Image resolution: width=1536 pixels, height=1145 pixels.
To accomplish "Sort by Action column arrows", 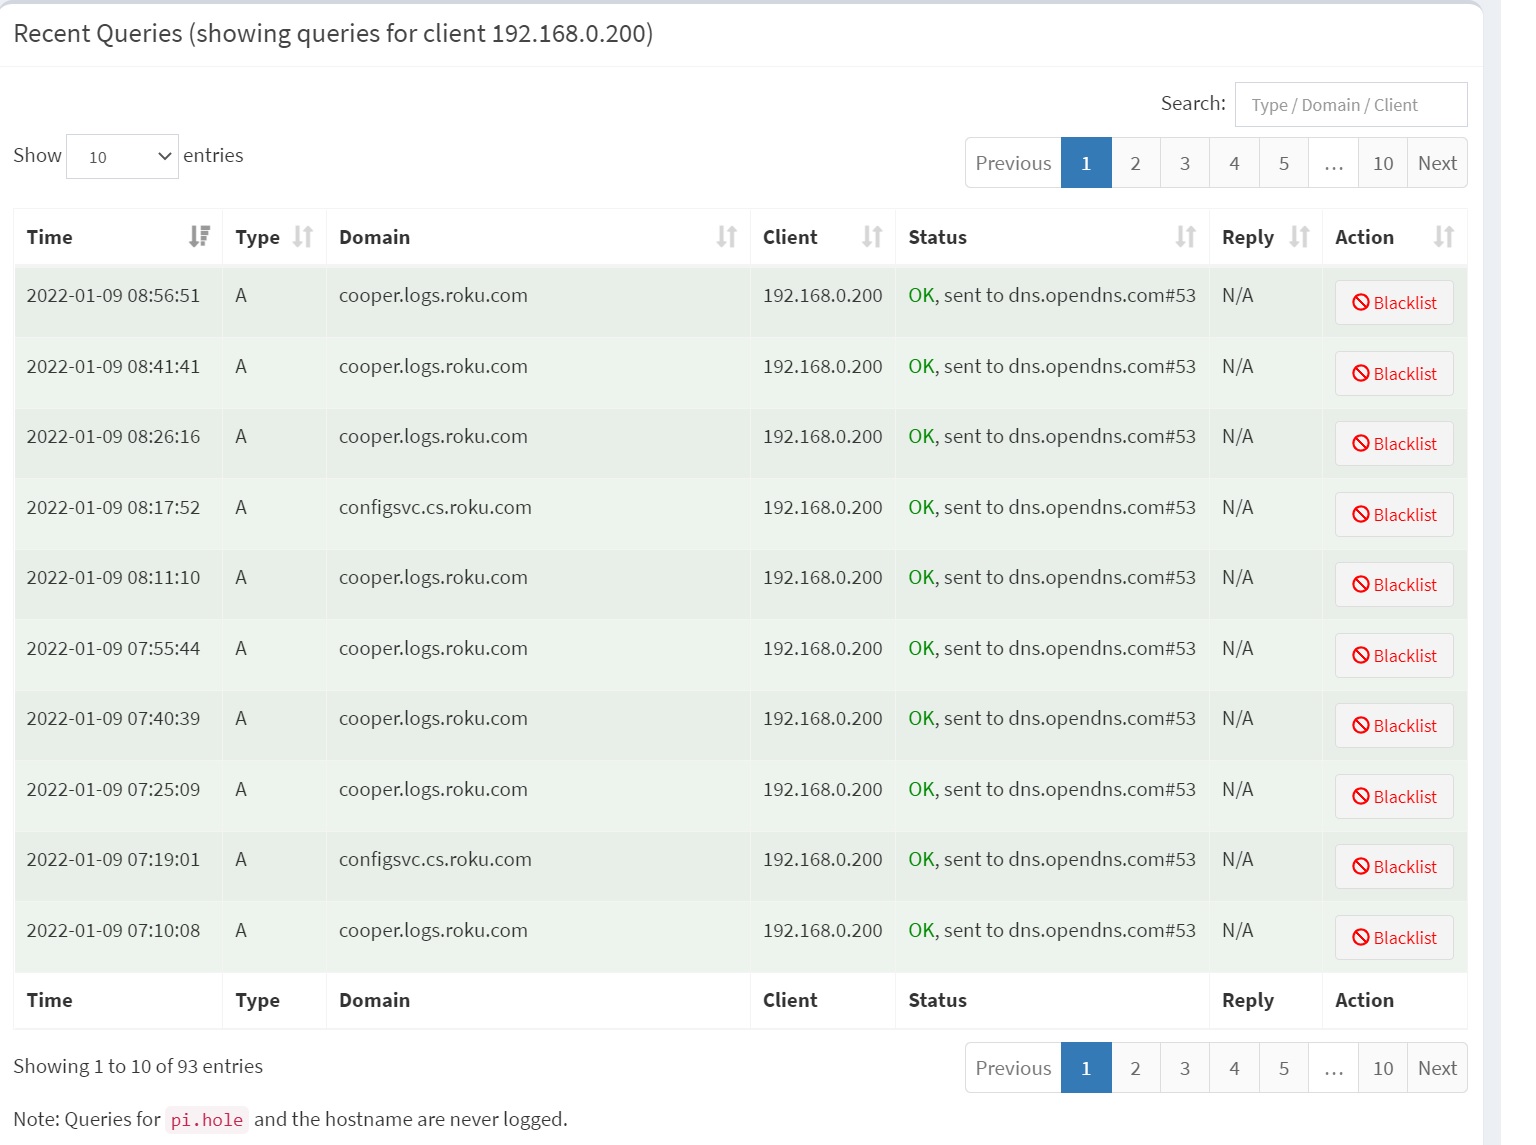I will 1443,236.
